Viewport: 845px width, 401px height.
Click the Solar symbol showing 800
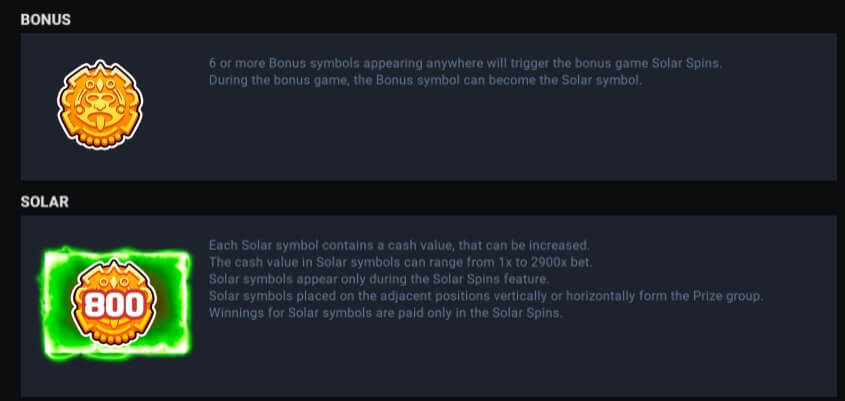114,302
